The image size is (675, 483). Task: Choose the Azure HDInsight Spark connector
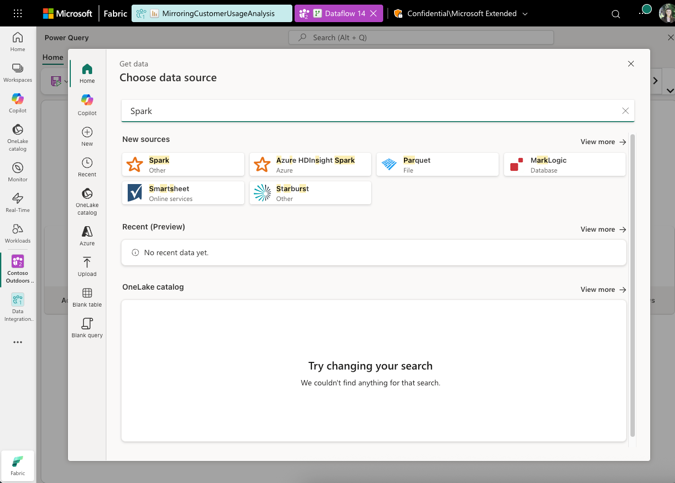click(310, 164)
